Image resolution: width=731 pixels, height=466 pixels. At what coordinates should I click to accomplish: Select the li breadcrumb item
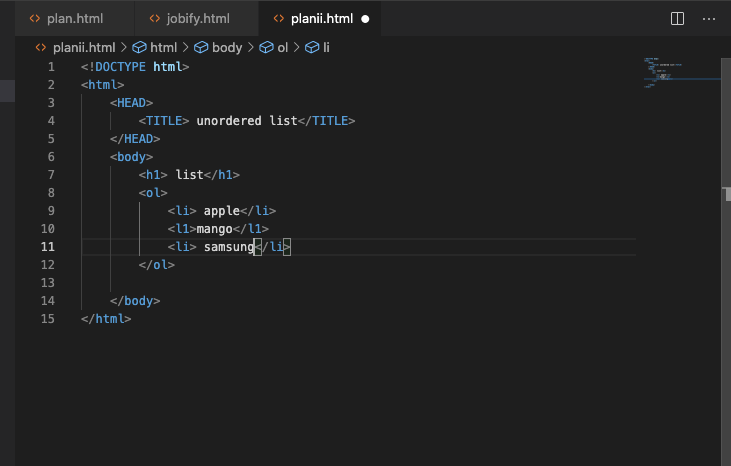point(326,47)
